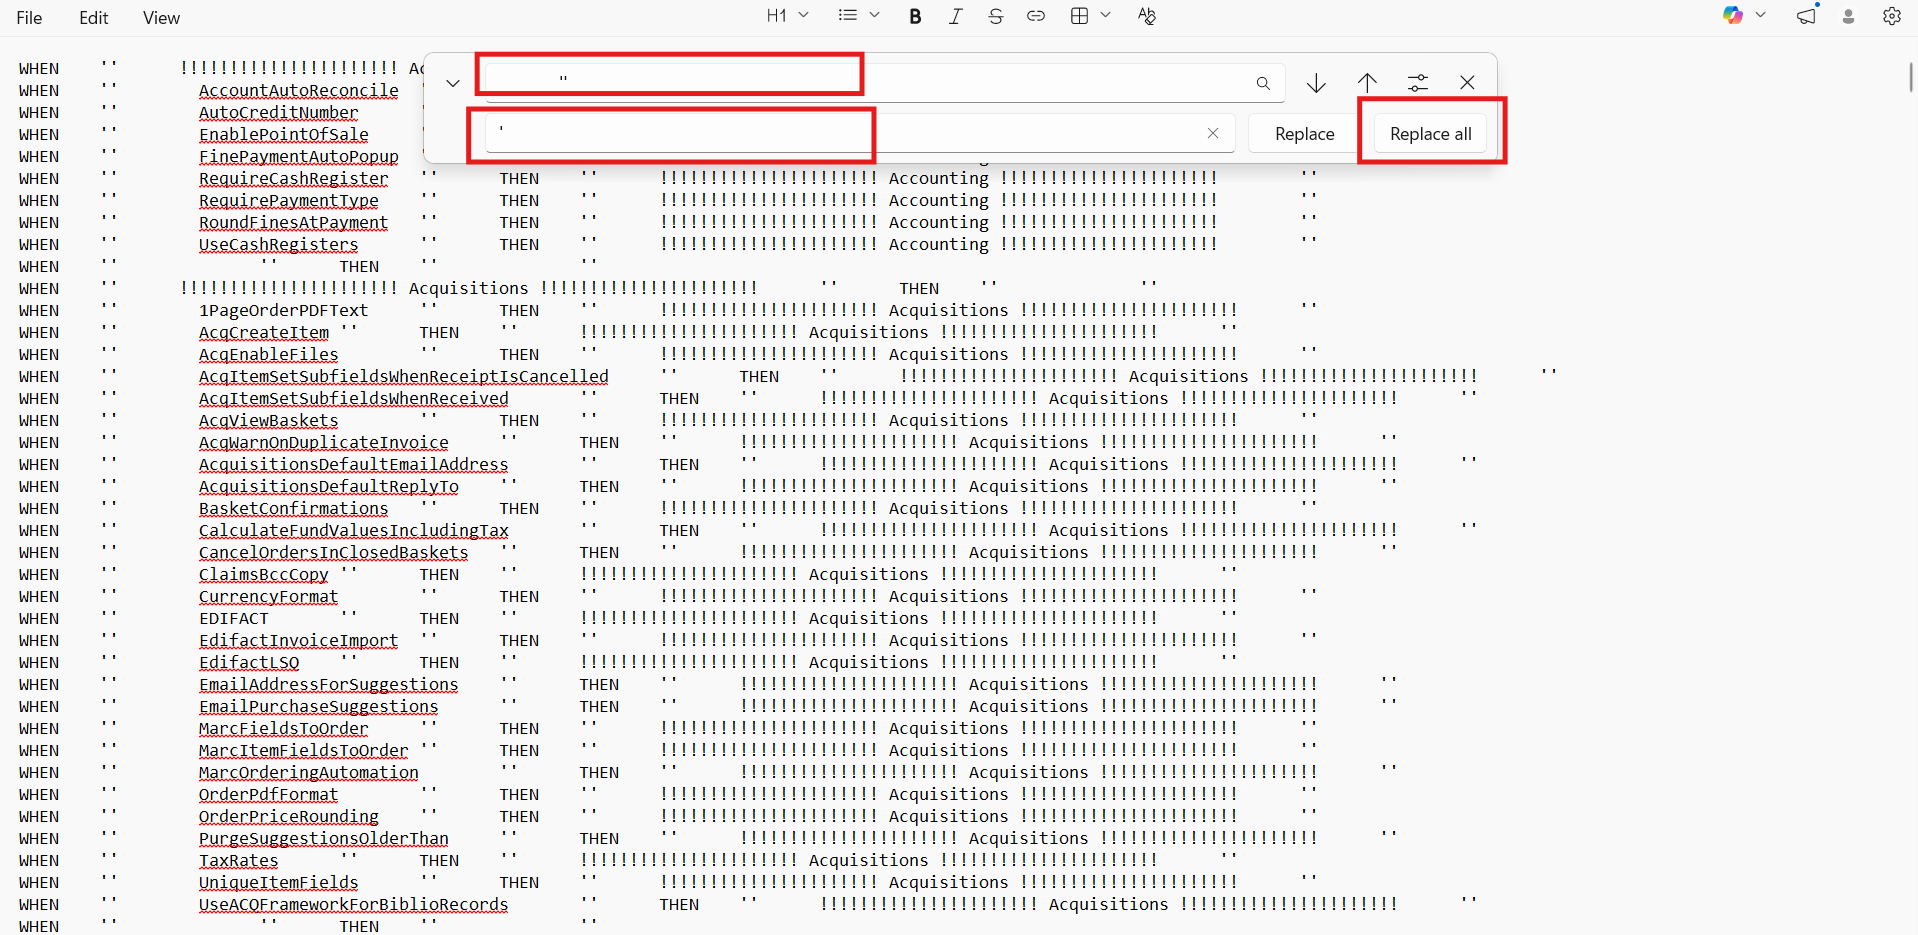Go to the next search match
1918x935 pixels.
[1316, 83]
